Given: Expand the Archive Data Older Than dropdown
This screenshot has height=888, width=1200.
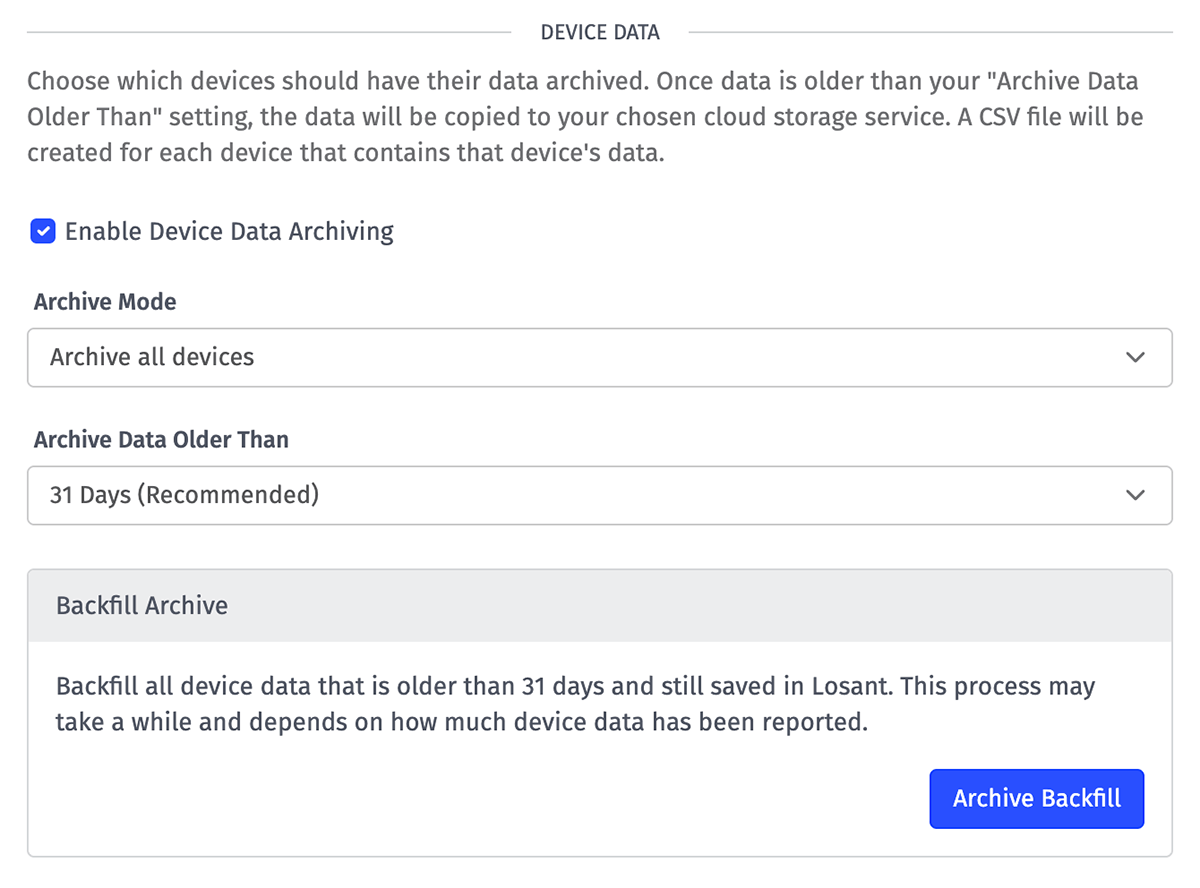Looking at the screenshot, I should [600, 495].
